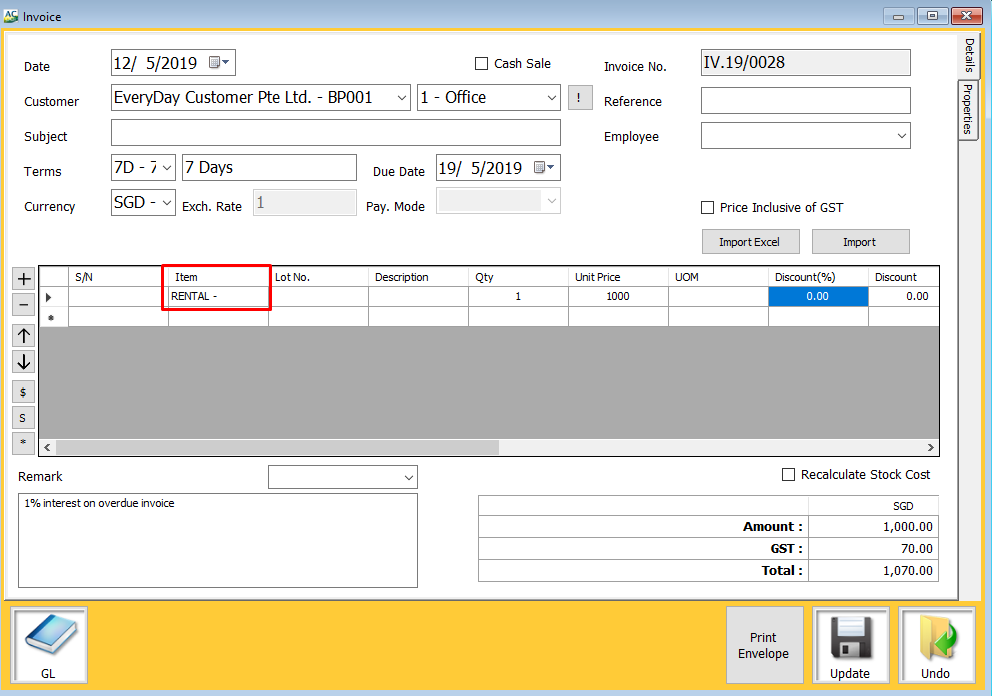Click the Exch. Rate field
Screen dimensions: 992x696
click(305, 202)
